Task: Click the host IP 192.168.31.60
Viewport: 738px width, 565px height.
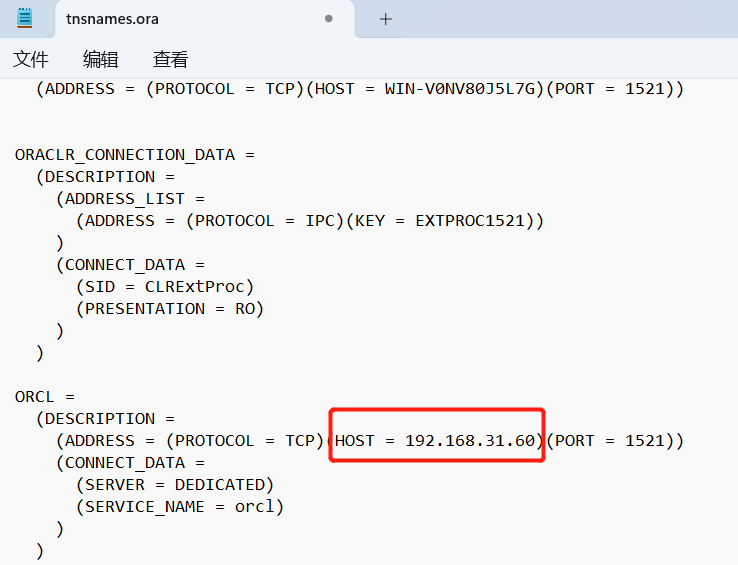Action: tap(470, 441)
